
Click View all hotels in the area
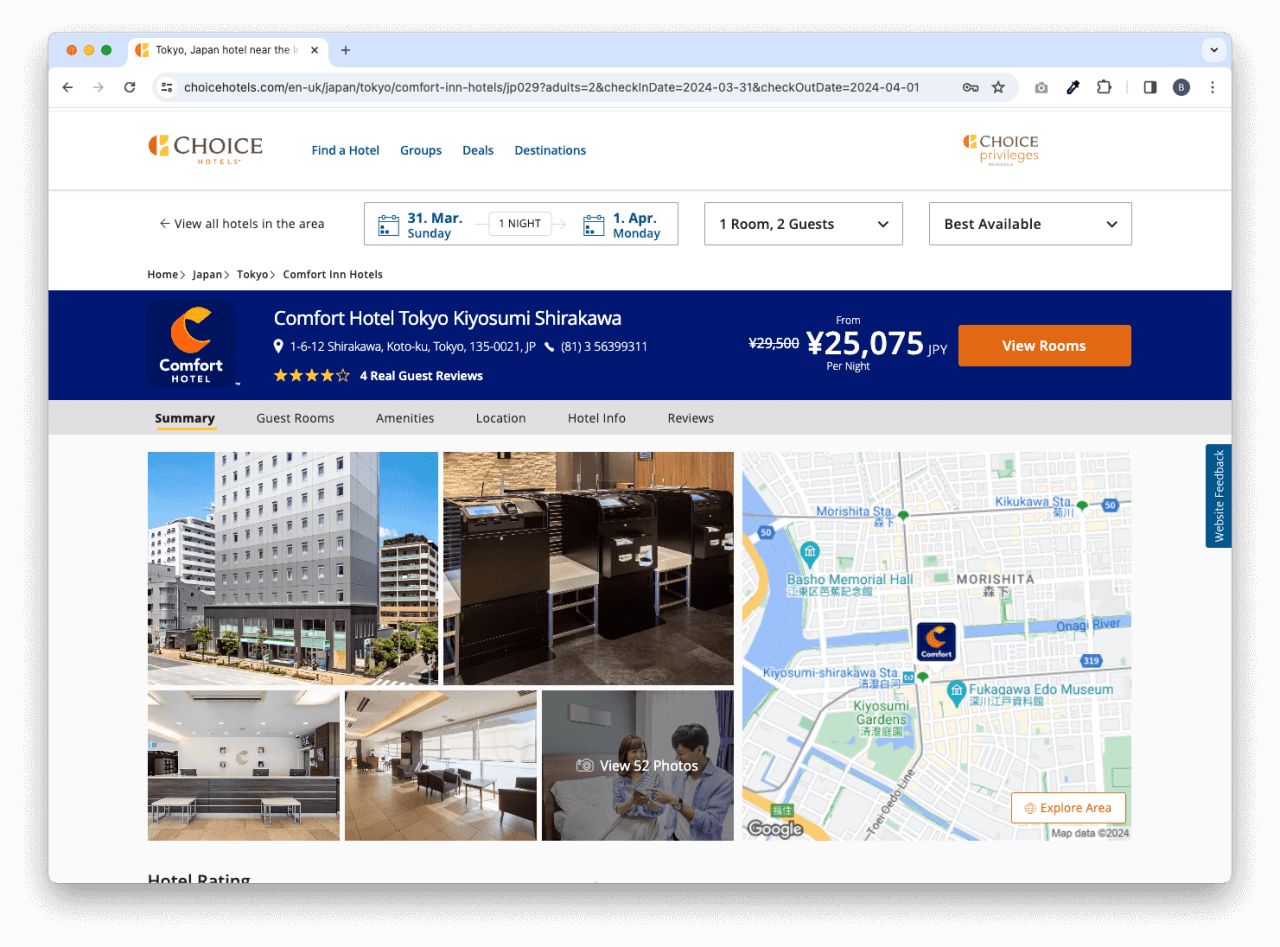(241, 224)
